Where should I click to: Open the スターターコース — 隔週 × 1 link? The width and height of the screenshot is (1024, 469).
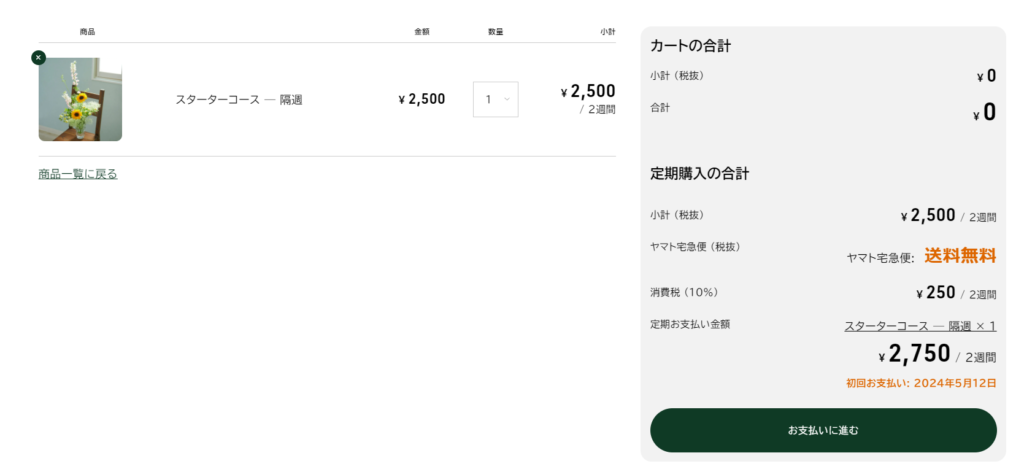click(920, 326)
